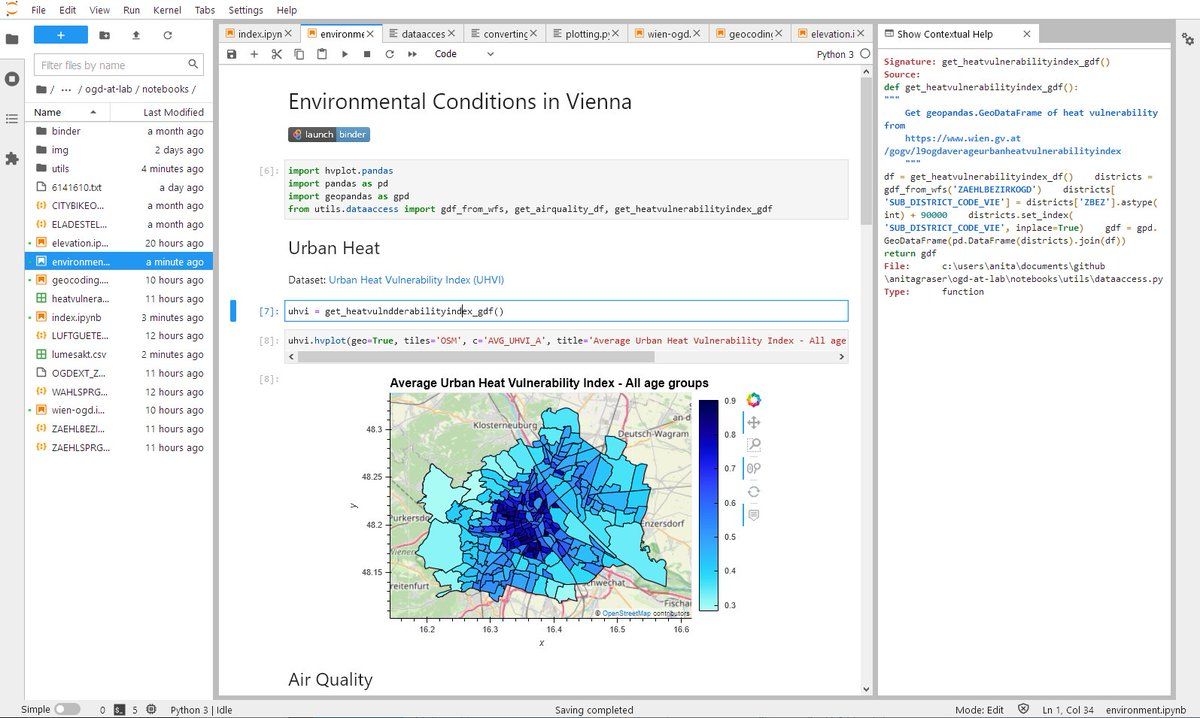Click the plot colorbar gradient
Screen dimensions: 1200x718
[x=708, y=505]
